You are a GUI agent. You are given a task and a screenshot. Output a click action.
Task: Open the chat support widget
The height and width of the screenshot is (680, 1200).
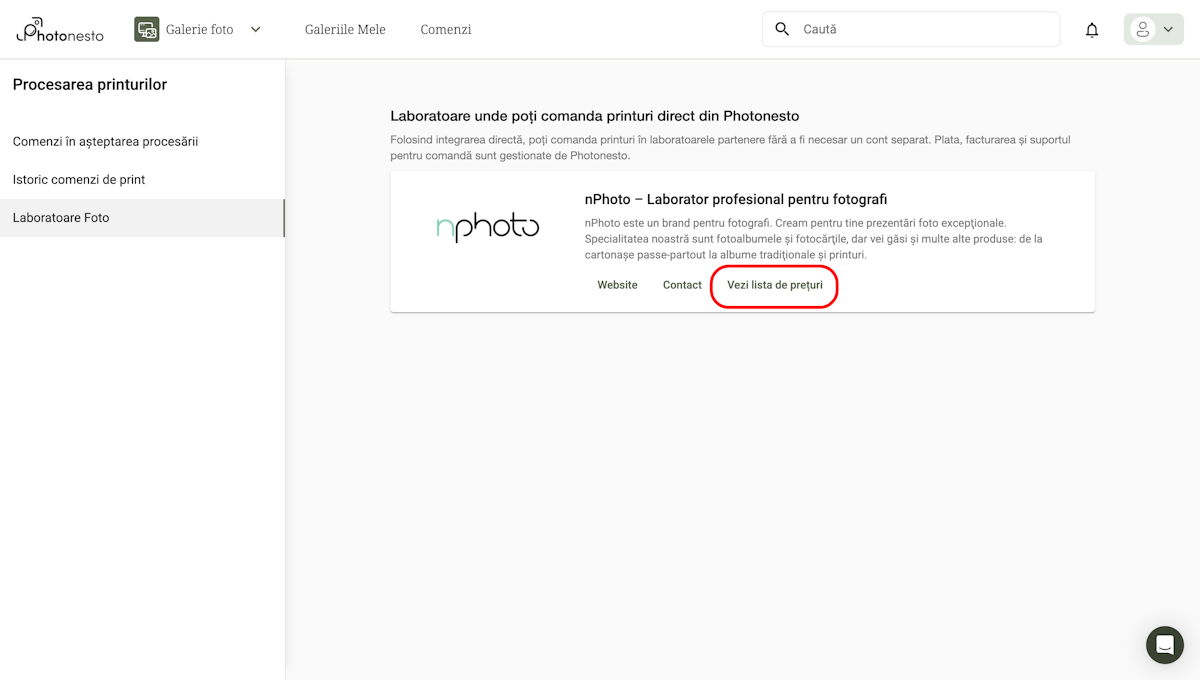1165,645
